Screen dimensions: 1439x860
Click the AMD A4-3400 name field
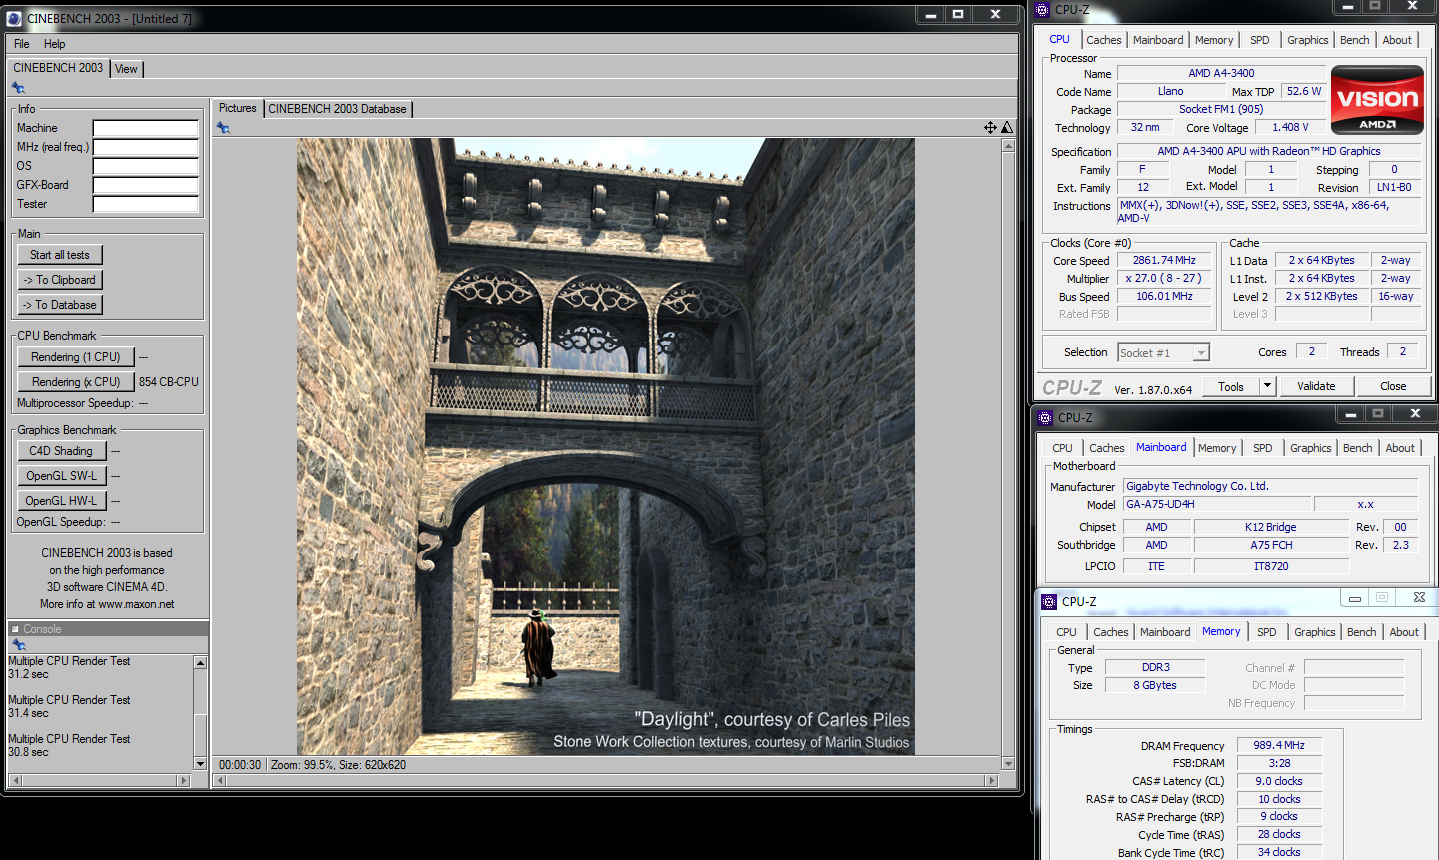[1221, 73]
